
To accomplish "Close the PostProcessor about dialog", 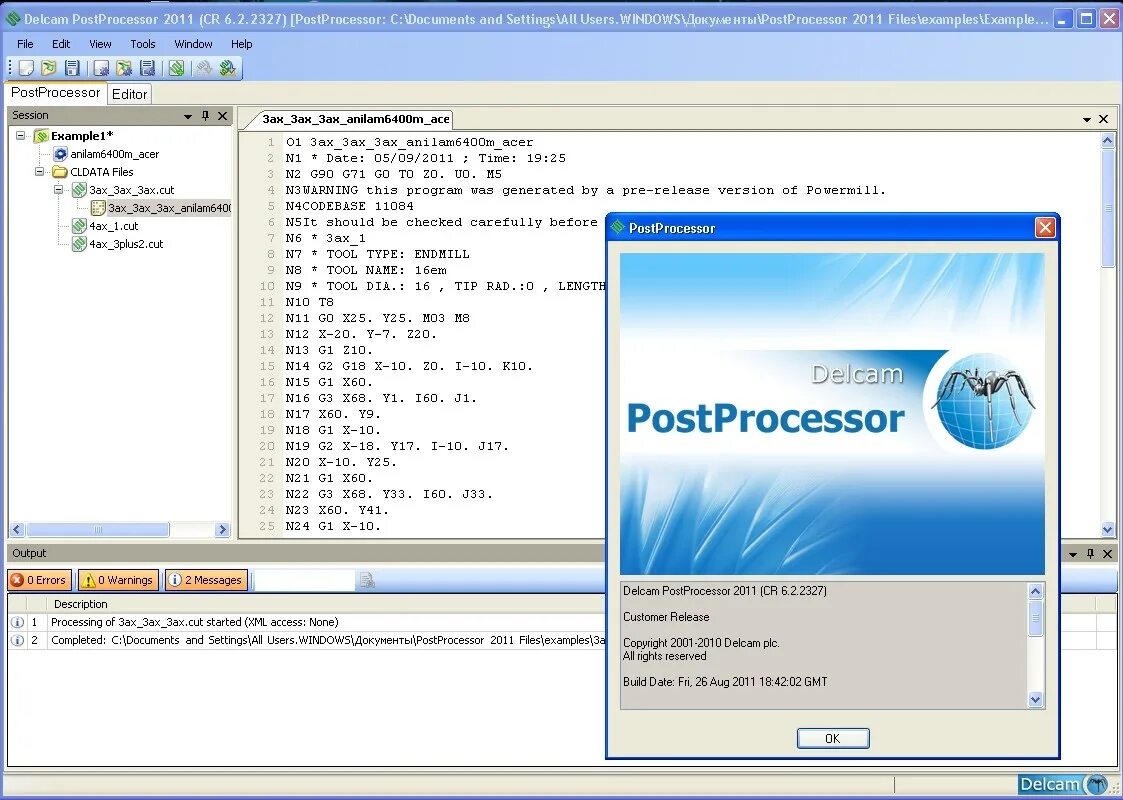I will pyautogui.click(x=1045, y=228).
